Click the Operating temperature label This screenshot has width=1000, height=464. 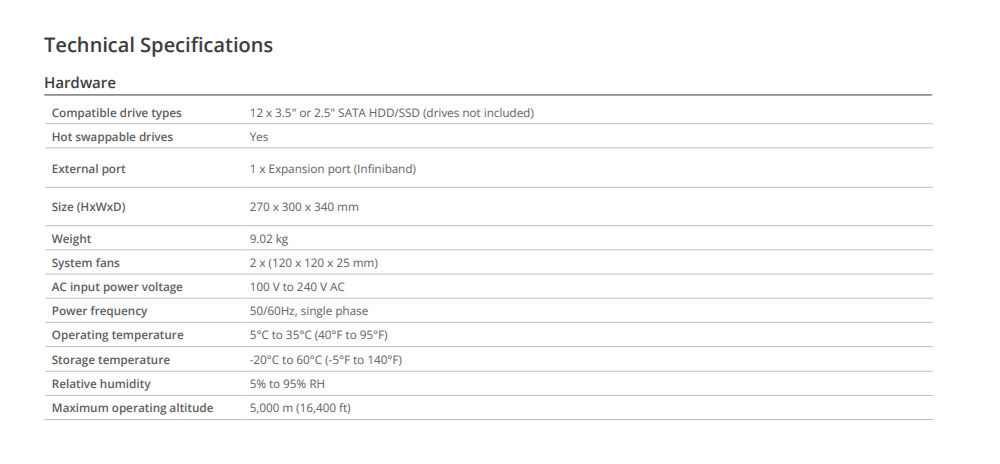click(118, 335)
